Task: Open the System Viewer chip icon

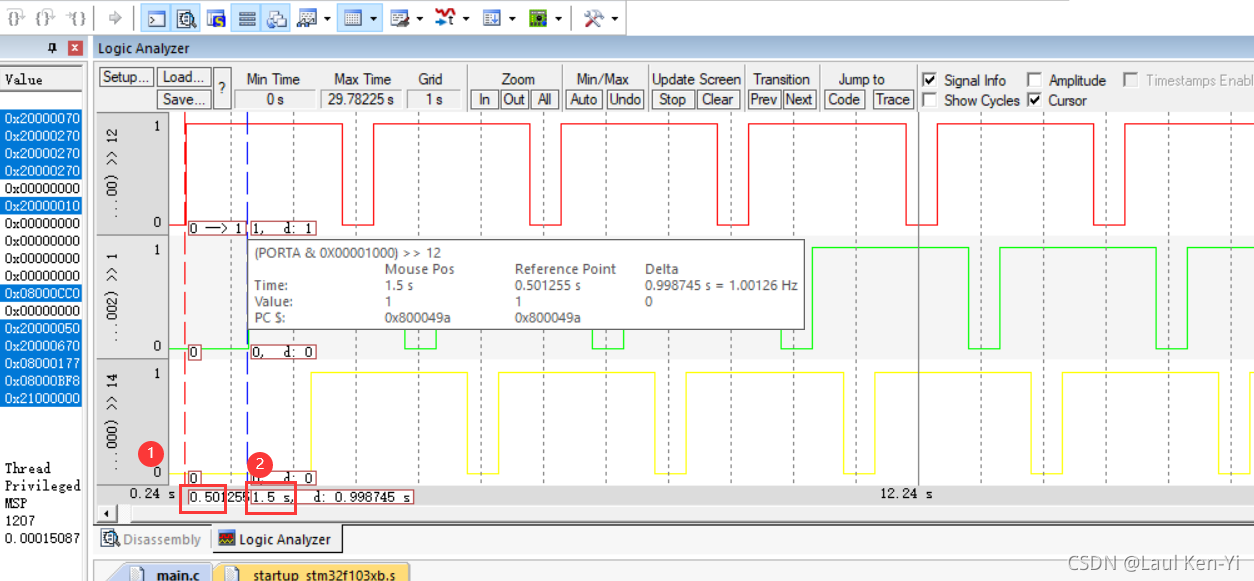Action: tap(538, 18)
